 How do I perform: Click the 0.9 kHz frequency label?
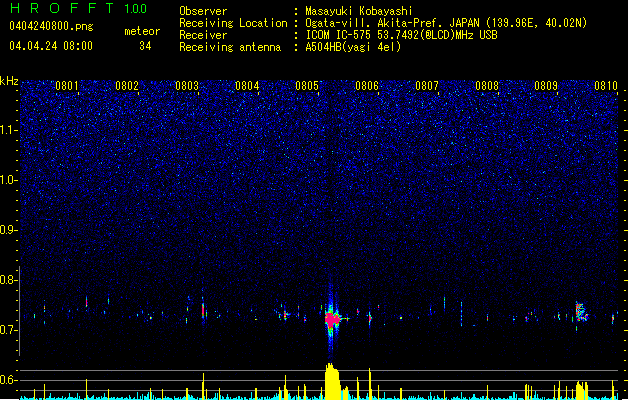point(8,230)
